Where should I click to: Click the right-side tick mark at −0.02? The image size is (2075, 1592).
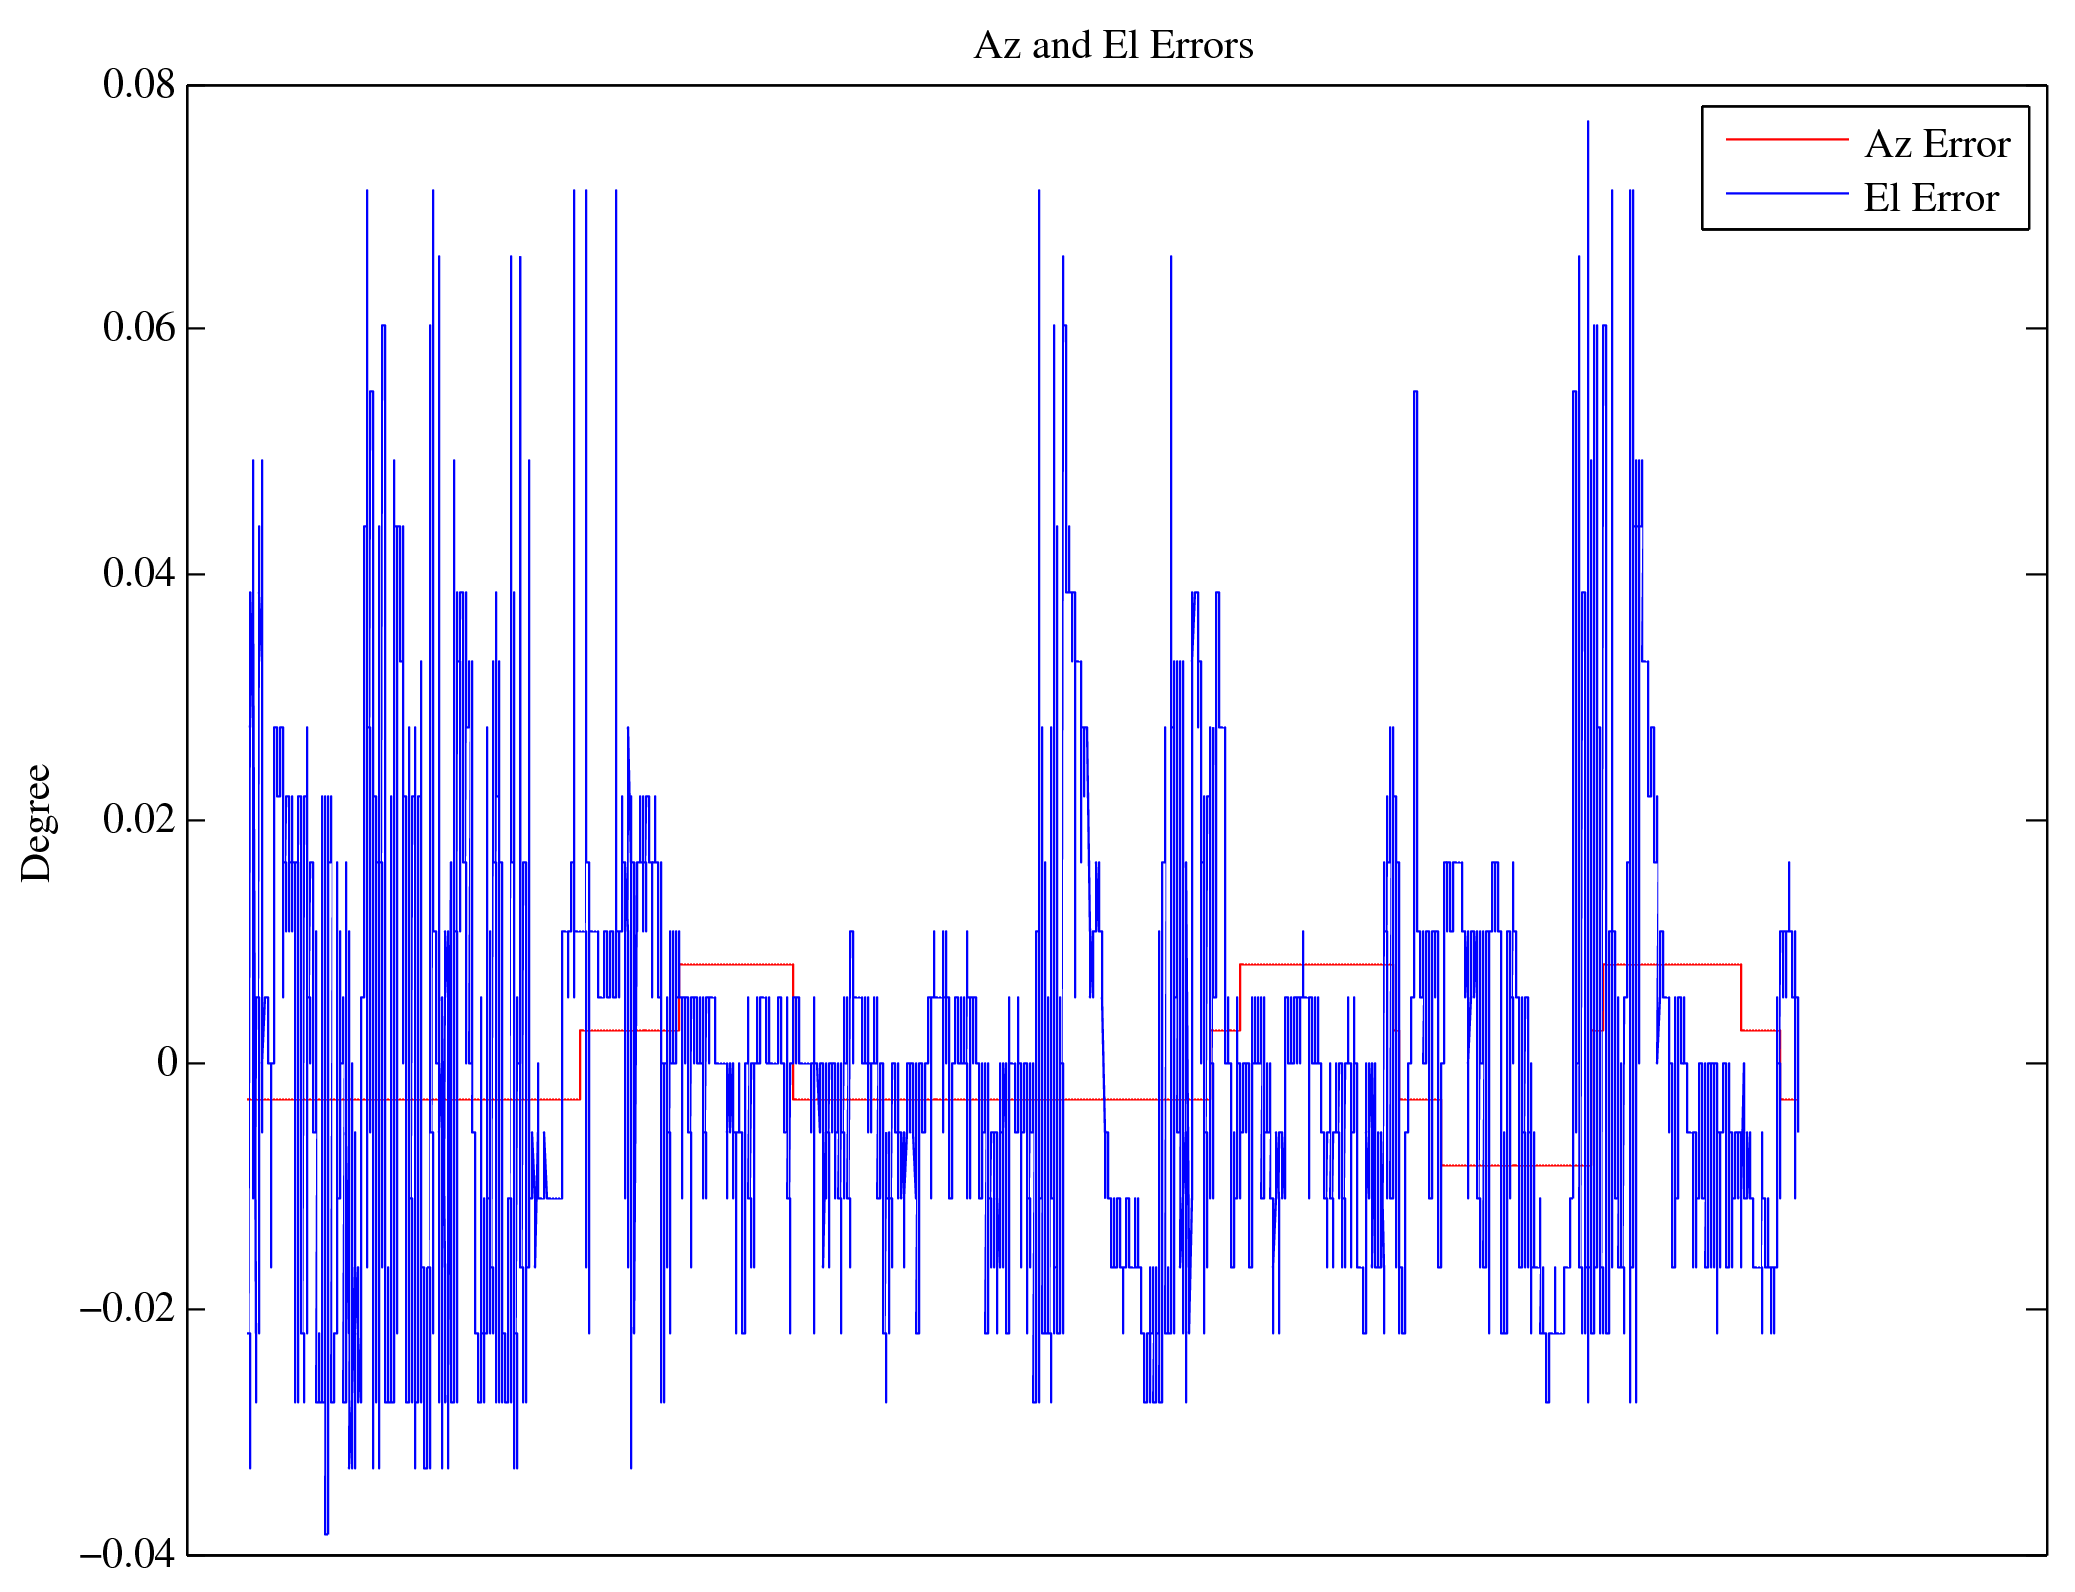(x=2036, y=1309)
